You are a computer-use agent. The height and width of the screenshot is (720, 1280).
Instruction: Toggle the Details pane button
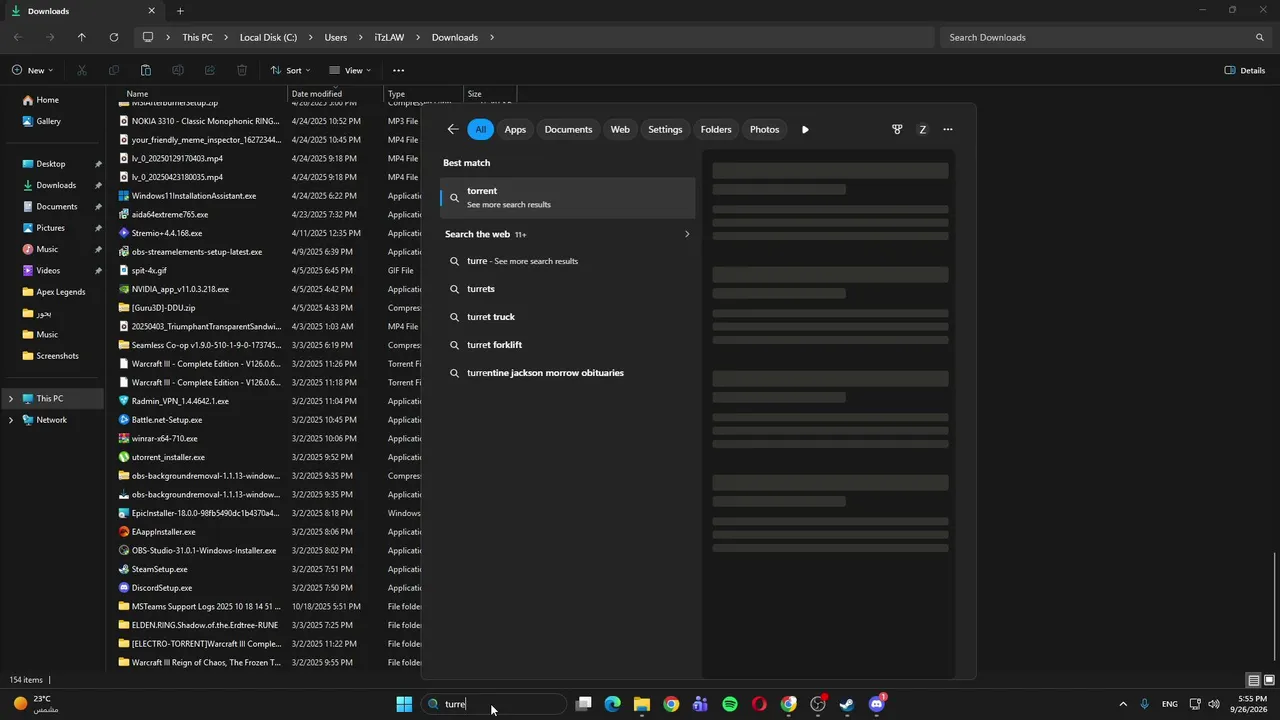coord(1245,70)
